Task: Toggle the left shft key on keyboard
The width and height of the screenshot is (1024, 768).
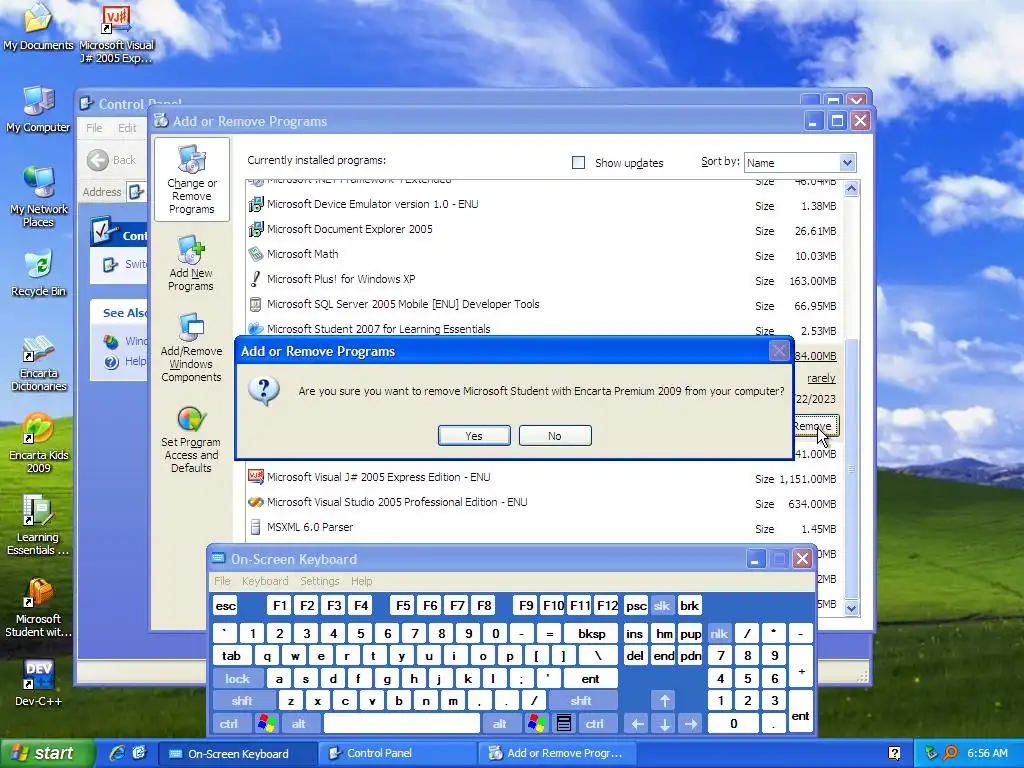Action: coord(242,701)
